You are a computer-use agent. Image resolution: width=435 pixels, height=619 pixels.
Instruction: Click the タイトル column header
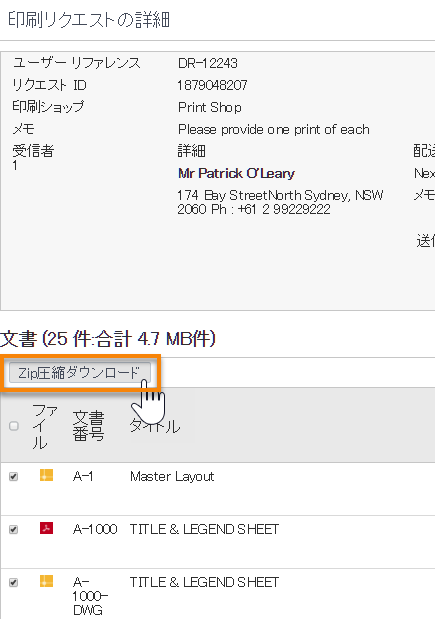(155, 426)
